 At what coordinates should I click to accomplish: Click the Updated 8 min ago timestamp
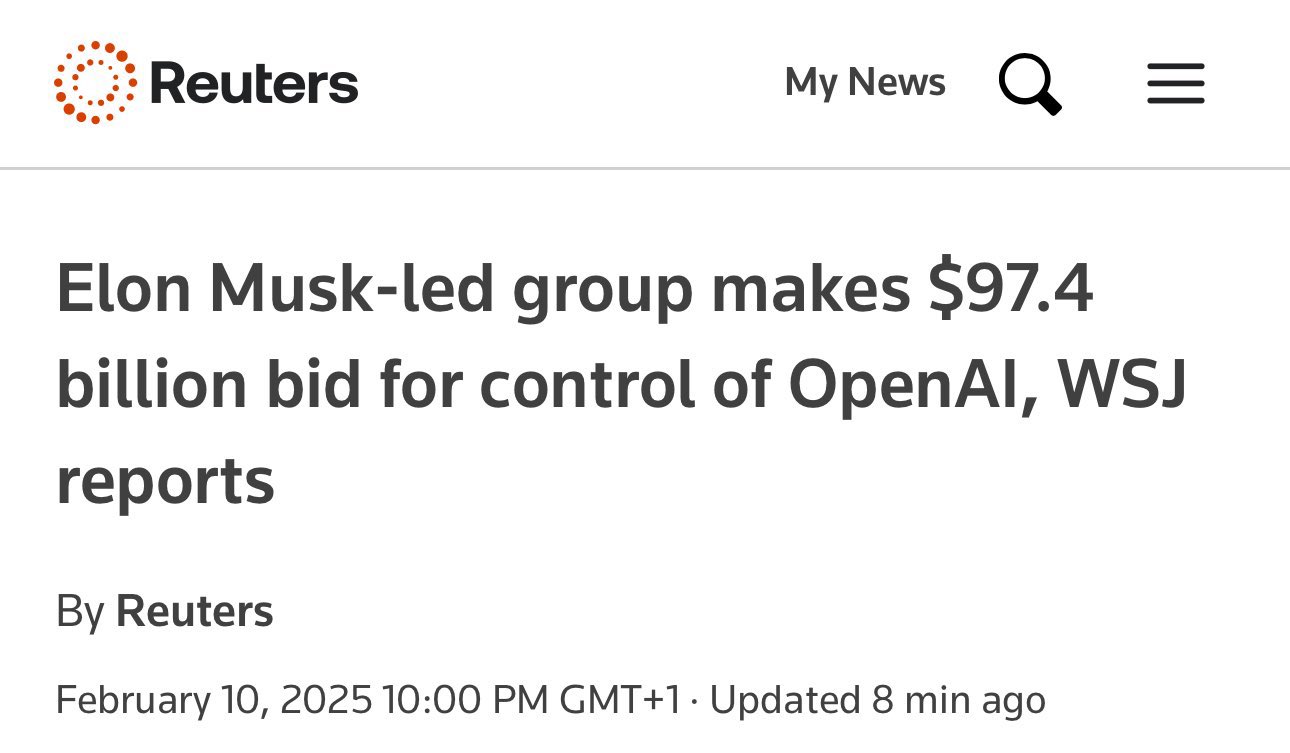pyautogui.click(x=875, y=699)
